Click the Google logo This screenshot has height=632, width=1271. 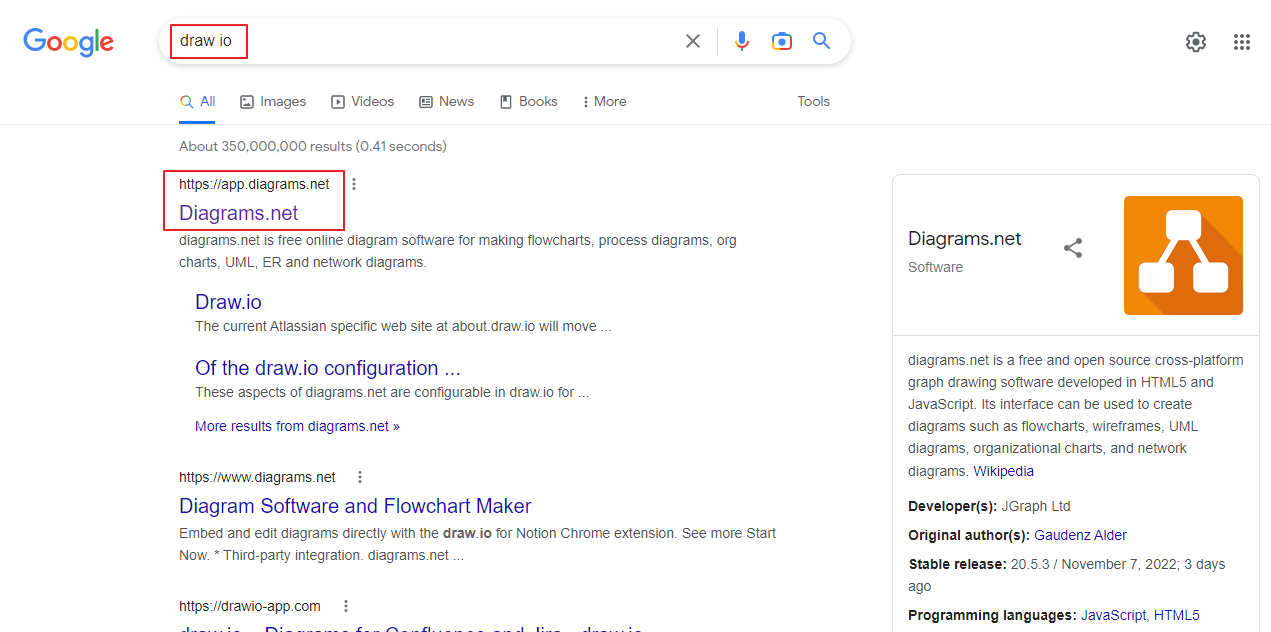[69, 42]
